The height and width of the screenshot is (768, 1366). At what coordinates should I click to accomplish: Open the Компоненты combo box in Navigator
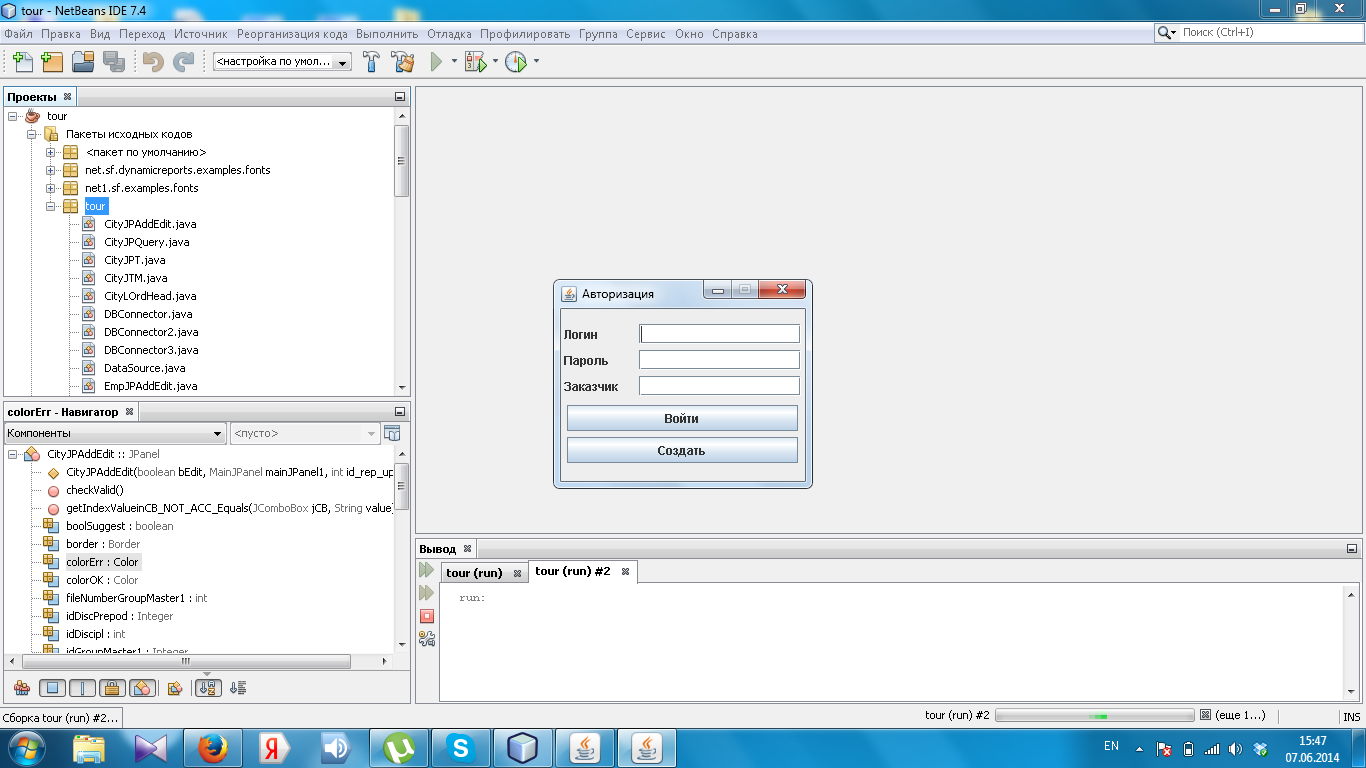point(115,434)
